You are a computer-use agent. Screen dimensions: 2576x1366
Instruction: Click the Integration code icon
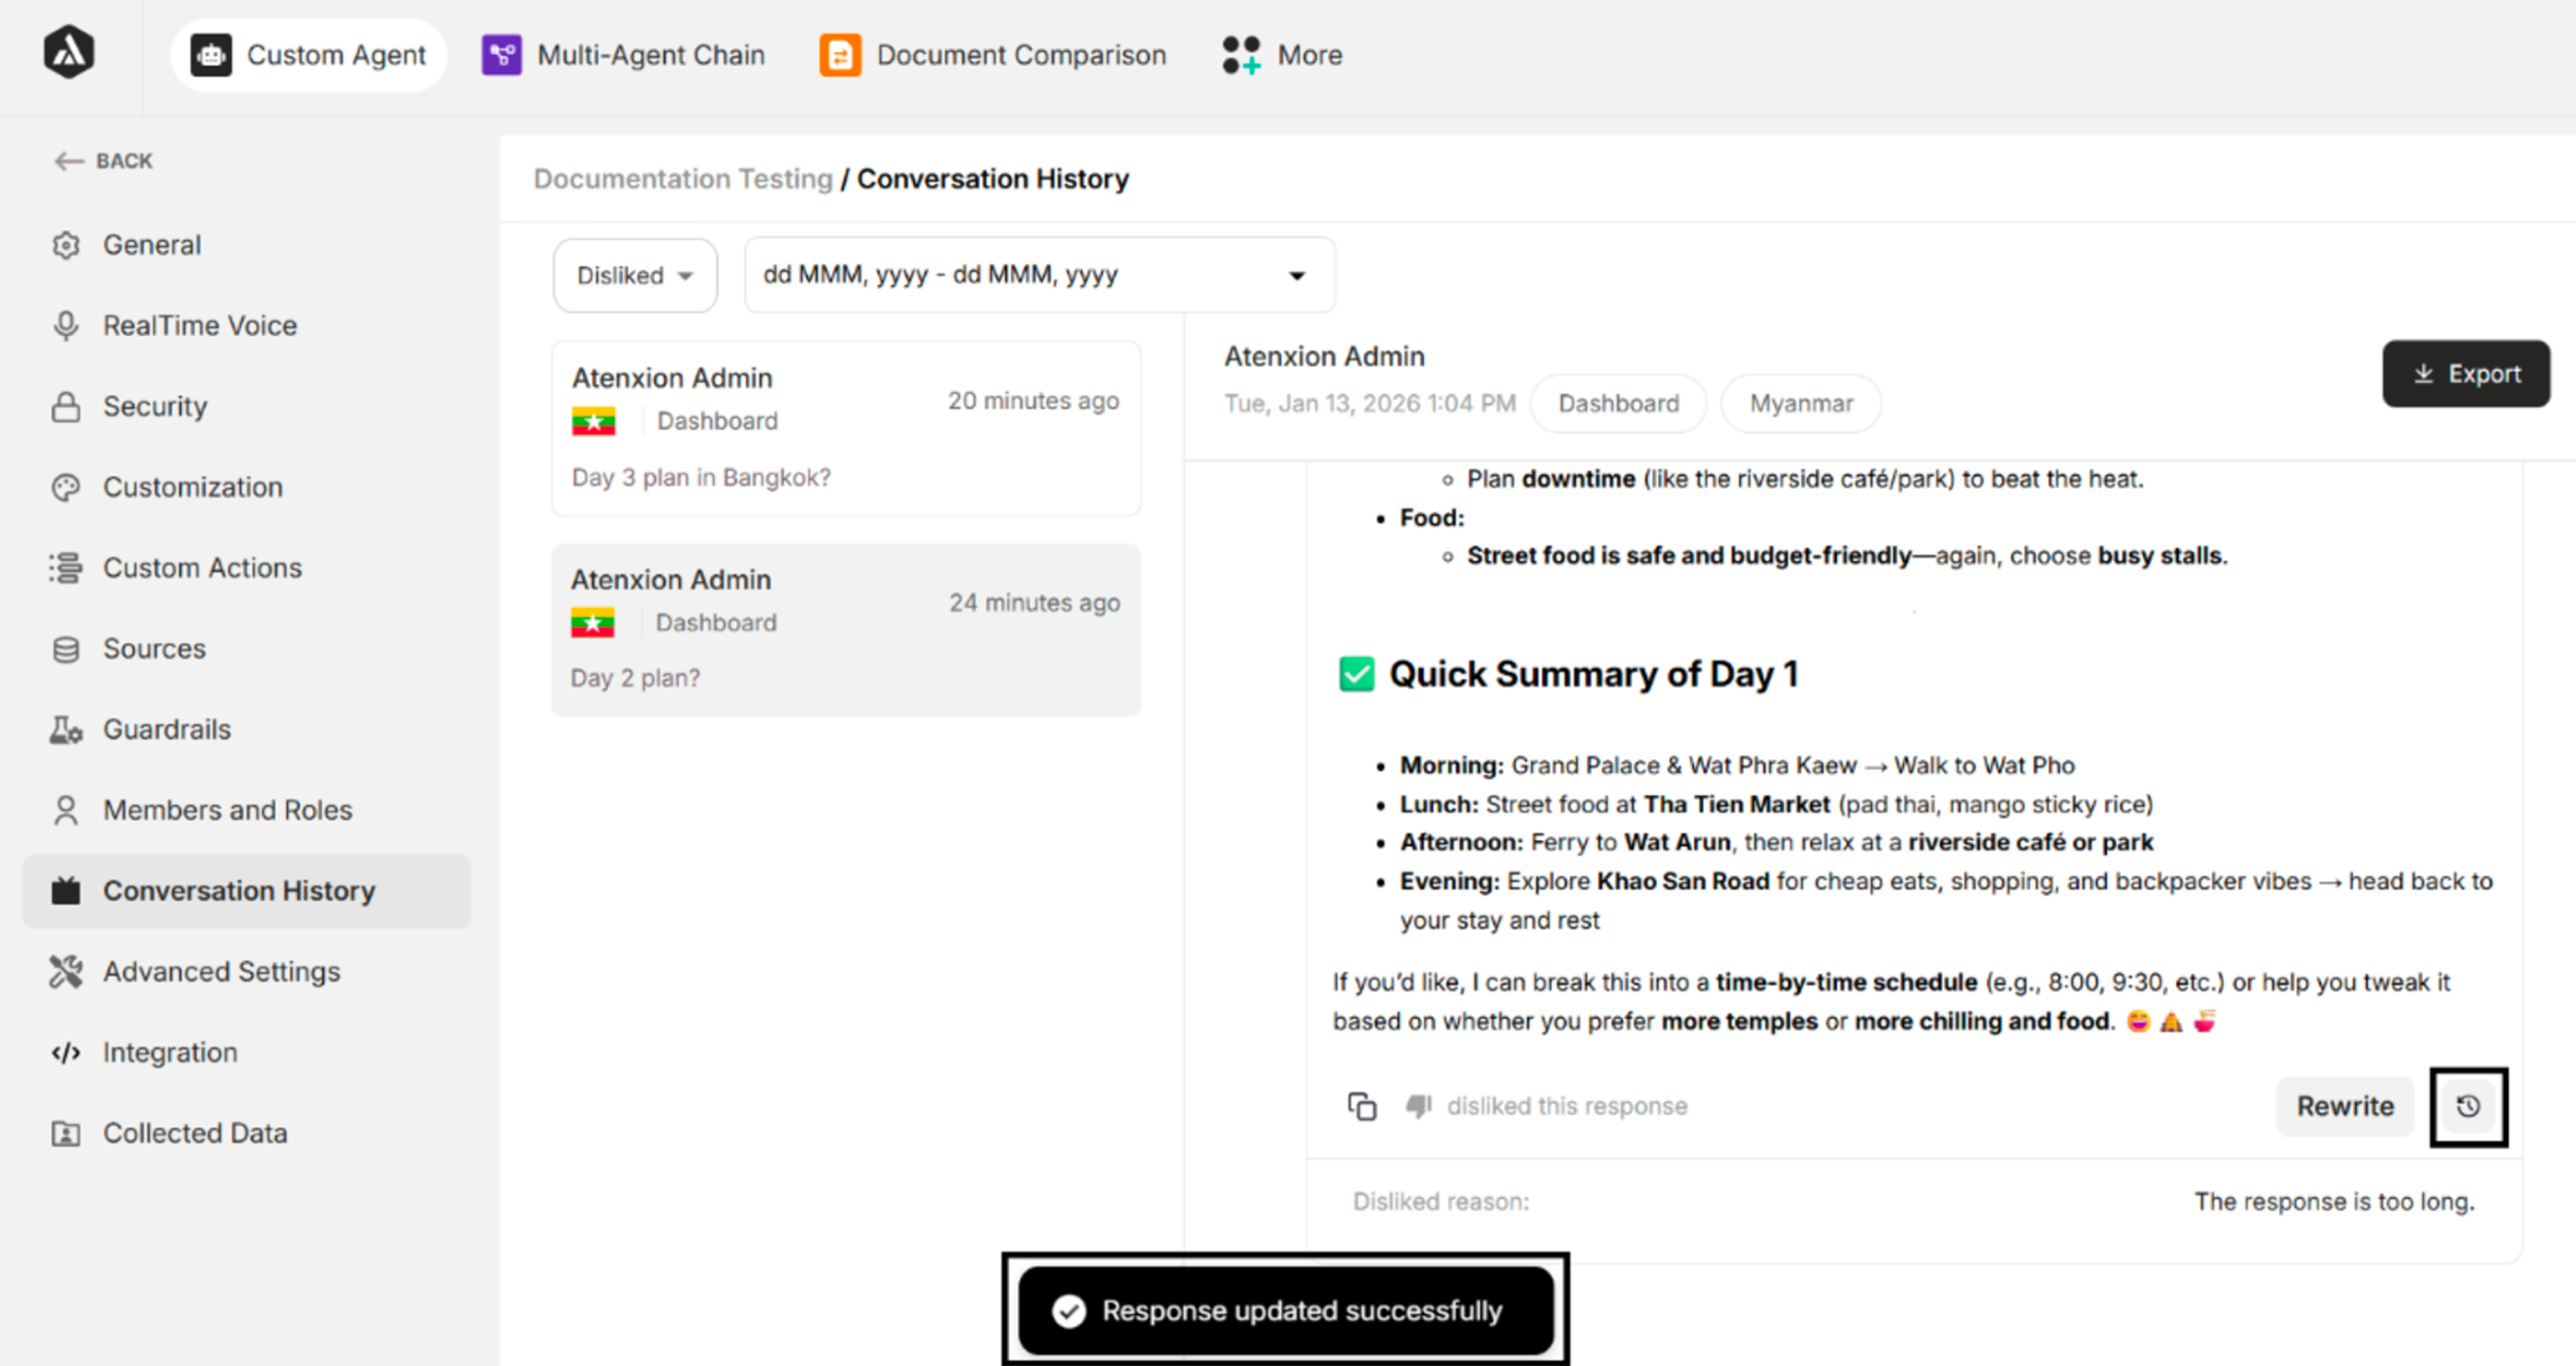click(66, 1052)
